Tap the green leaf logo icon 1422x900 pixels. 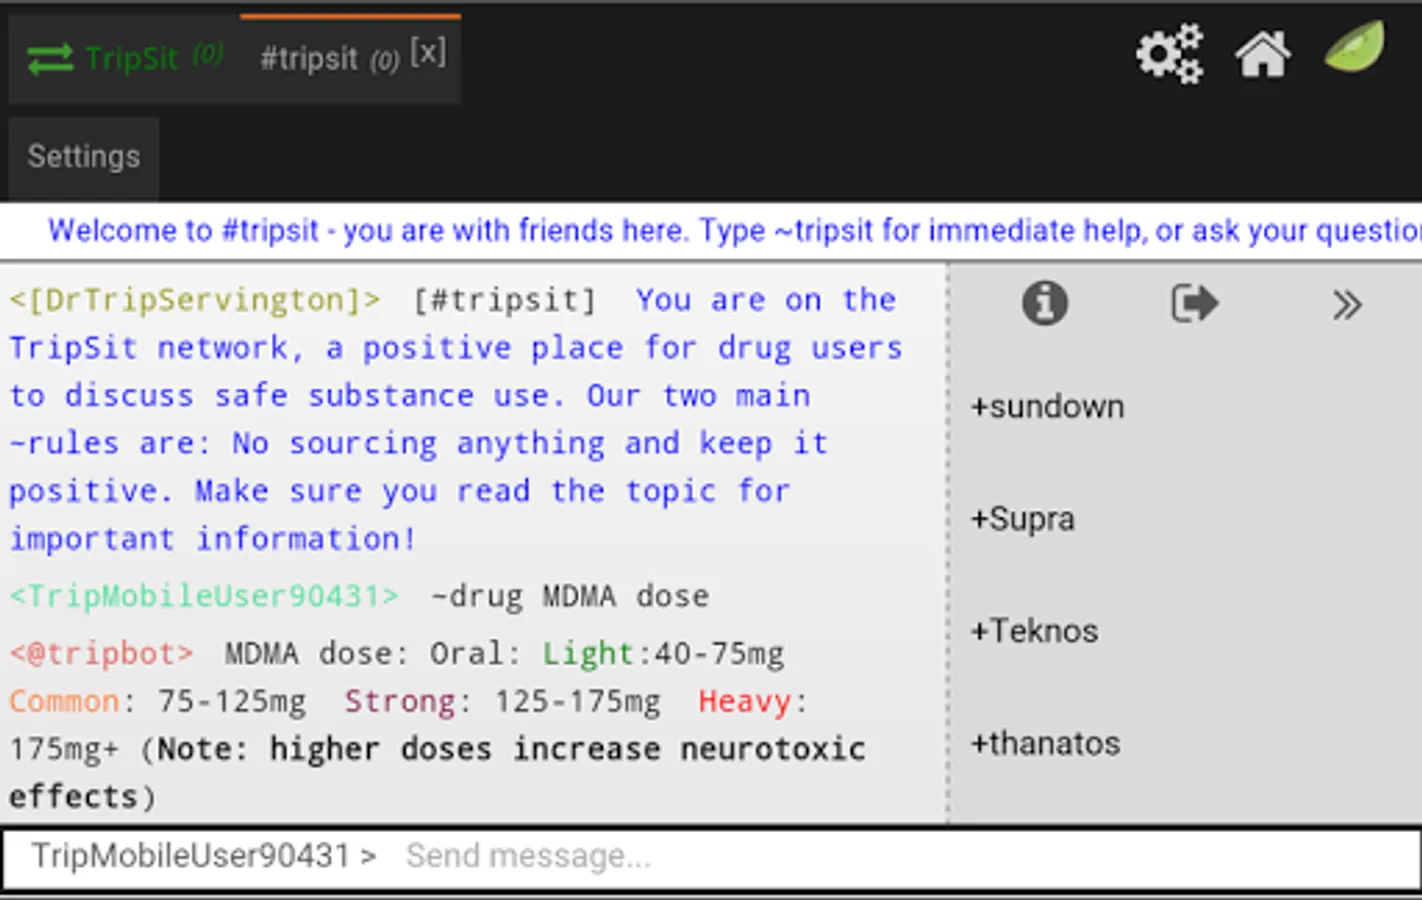(1355, 47)
